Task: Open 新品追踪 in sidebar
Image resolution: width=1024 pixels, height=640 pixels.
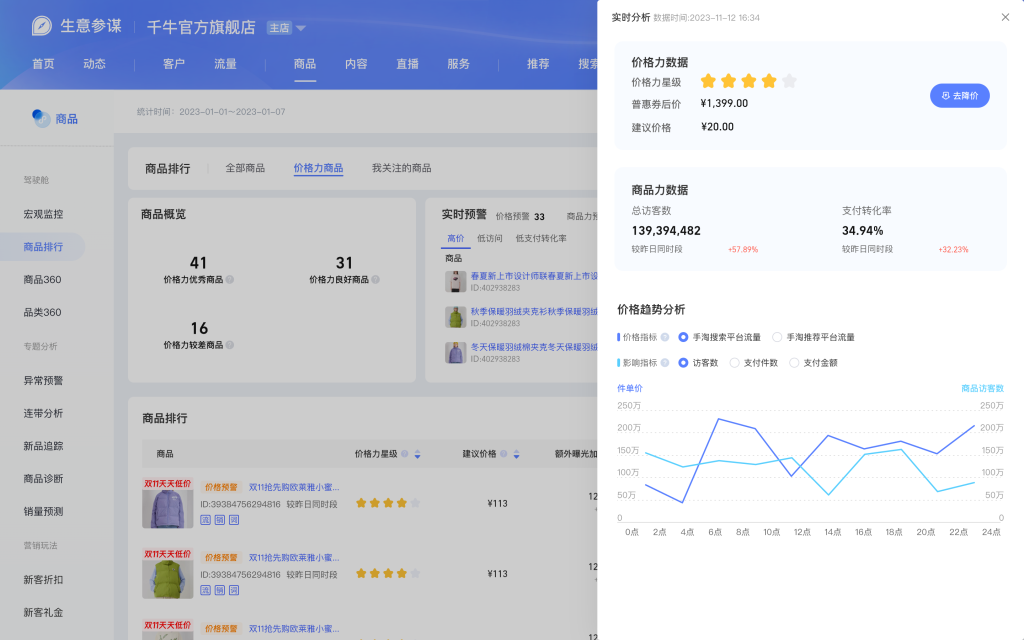Action: (43, 446)
